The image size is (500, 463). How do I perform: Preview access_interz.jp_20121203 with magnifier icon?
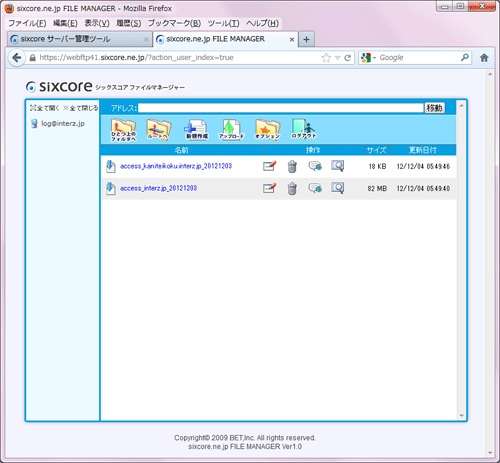coord(338,188)
